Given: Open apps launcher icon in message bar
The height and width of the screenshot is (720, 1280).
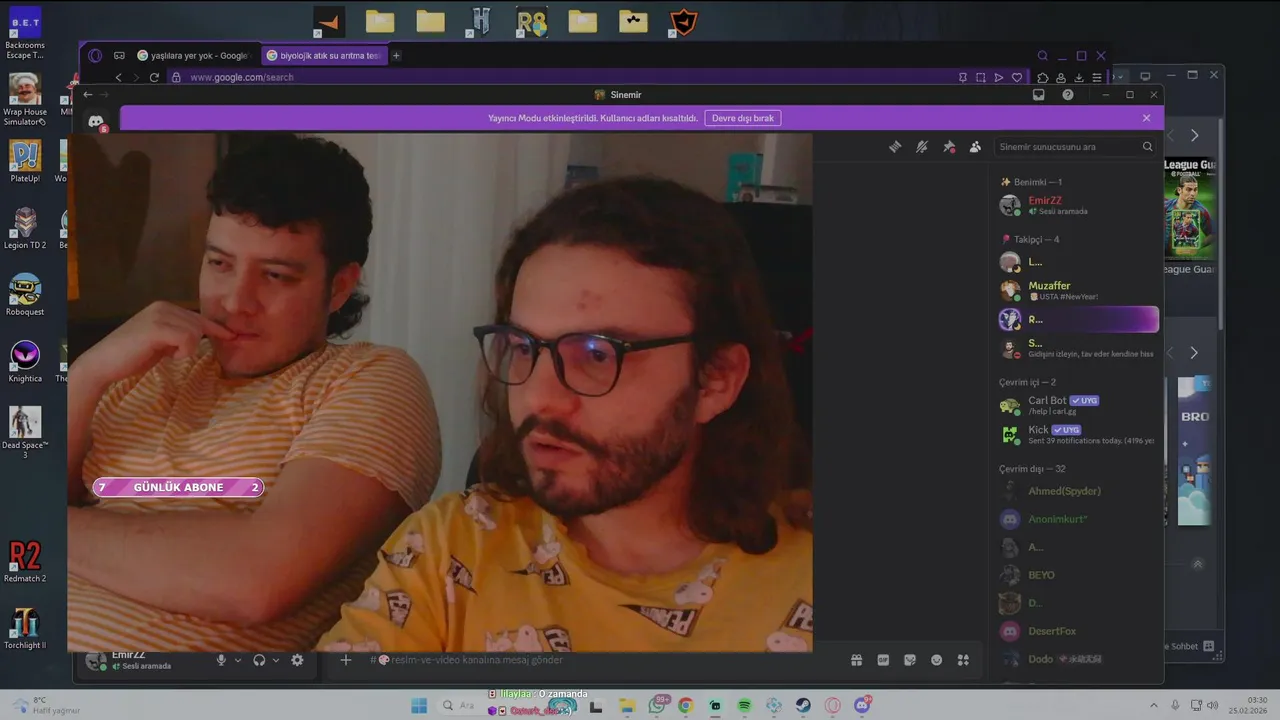Looking at the screenshot, I should (963, 660).
